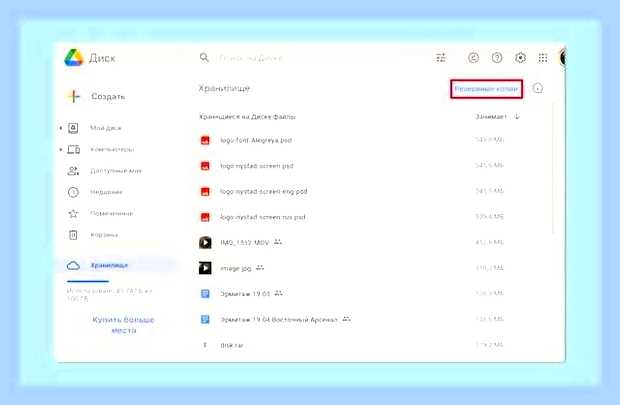
Task: Open the Помеченные section
Action: coord(112,214)
